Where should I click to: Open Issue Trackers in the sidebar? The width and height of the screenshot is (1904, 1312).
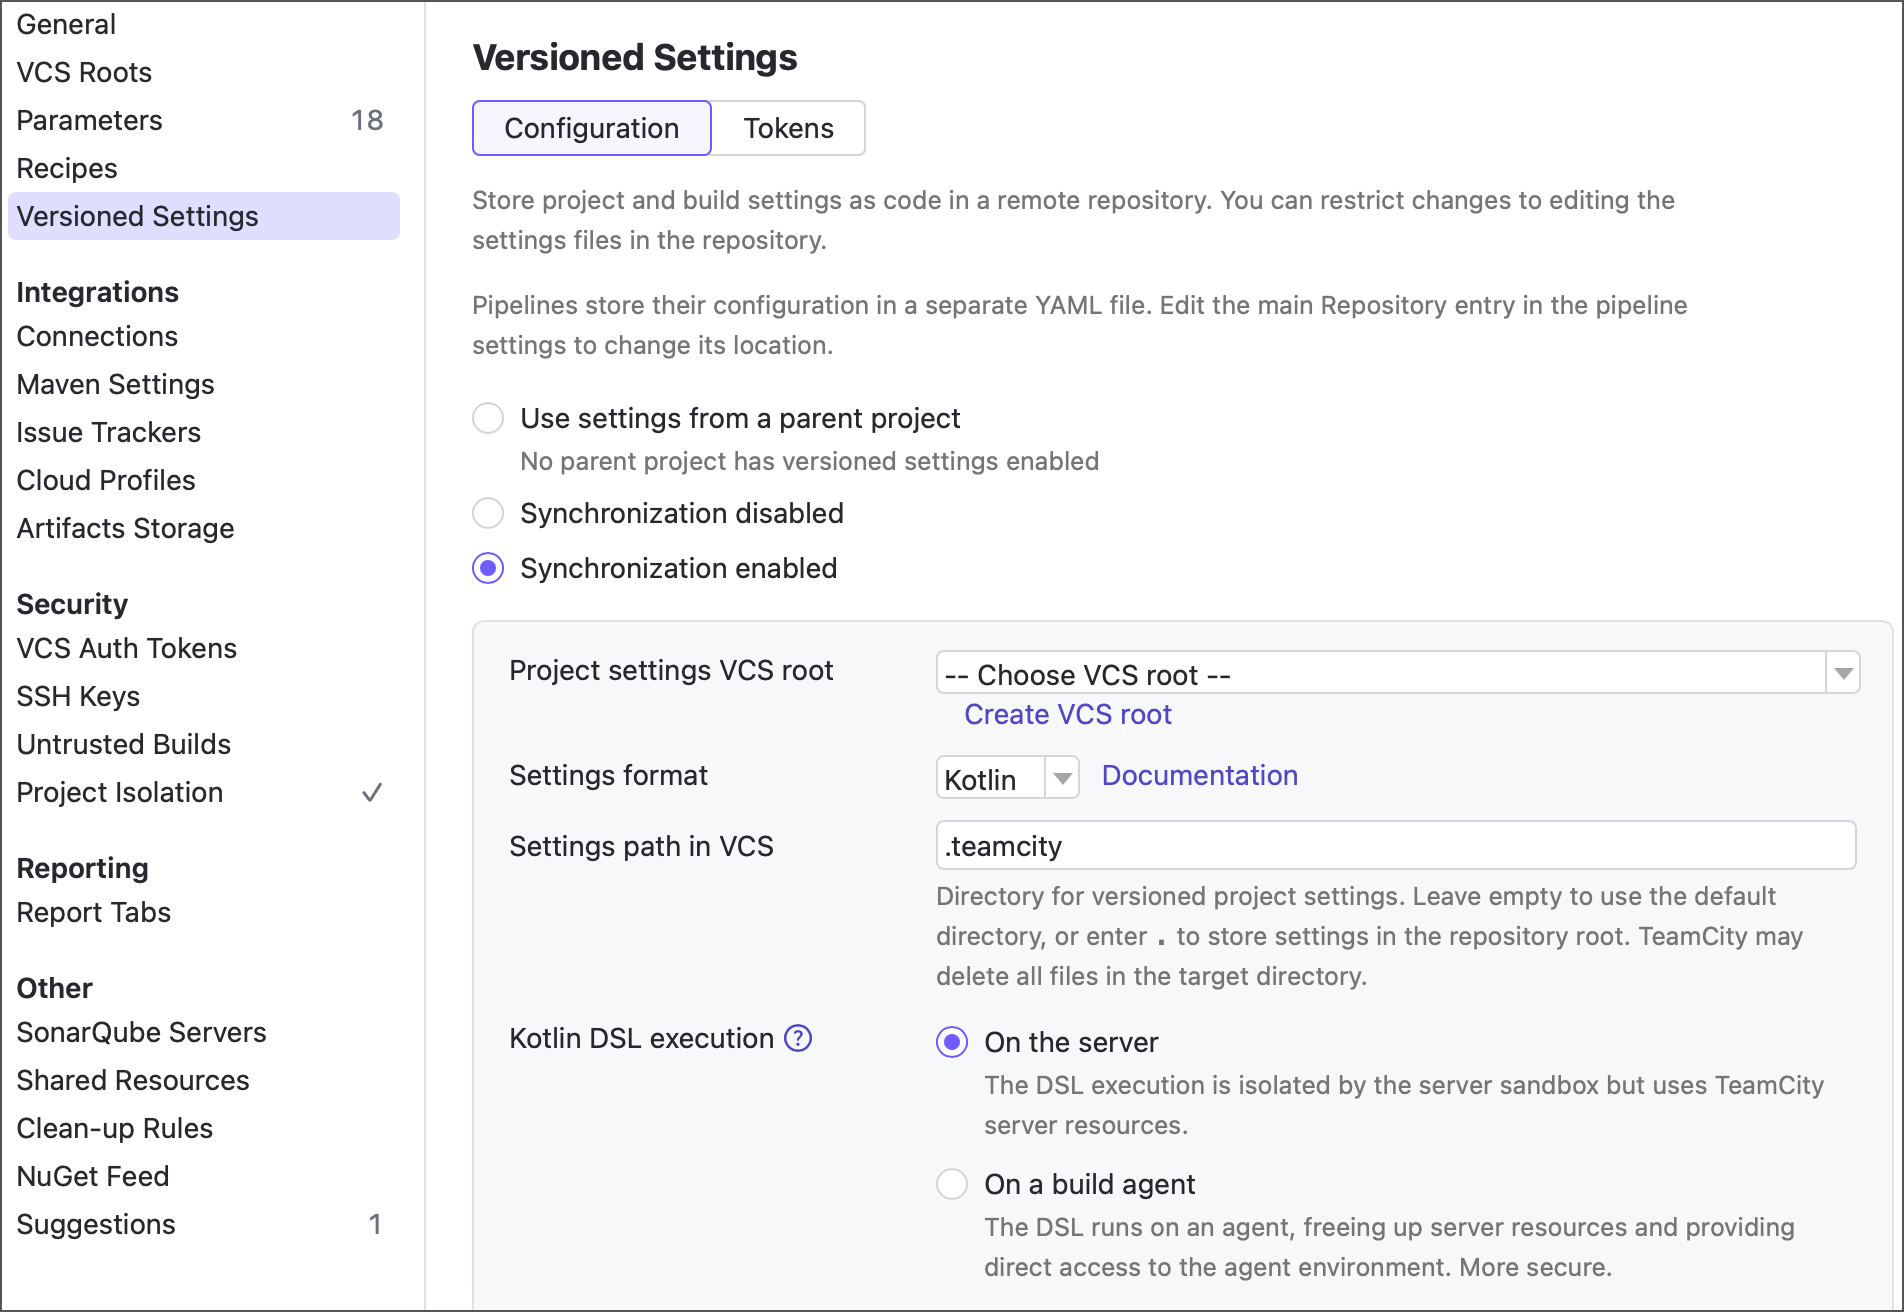(x=108, y=432)
